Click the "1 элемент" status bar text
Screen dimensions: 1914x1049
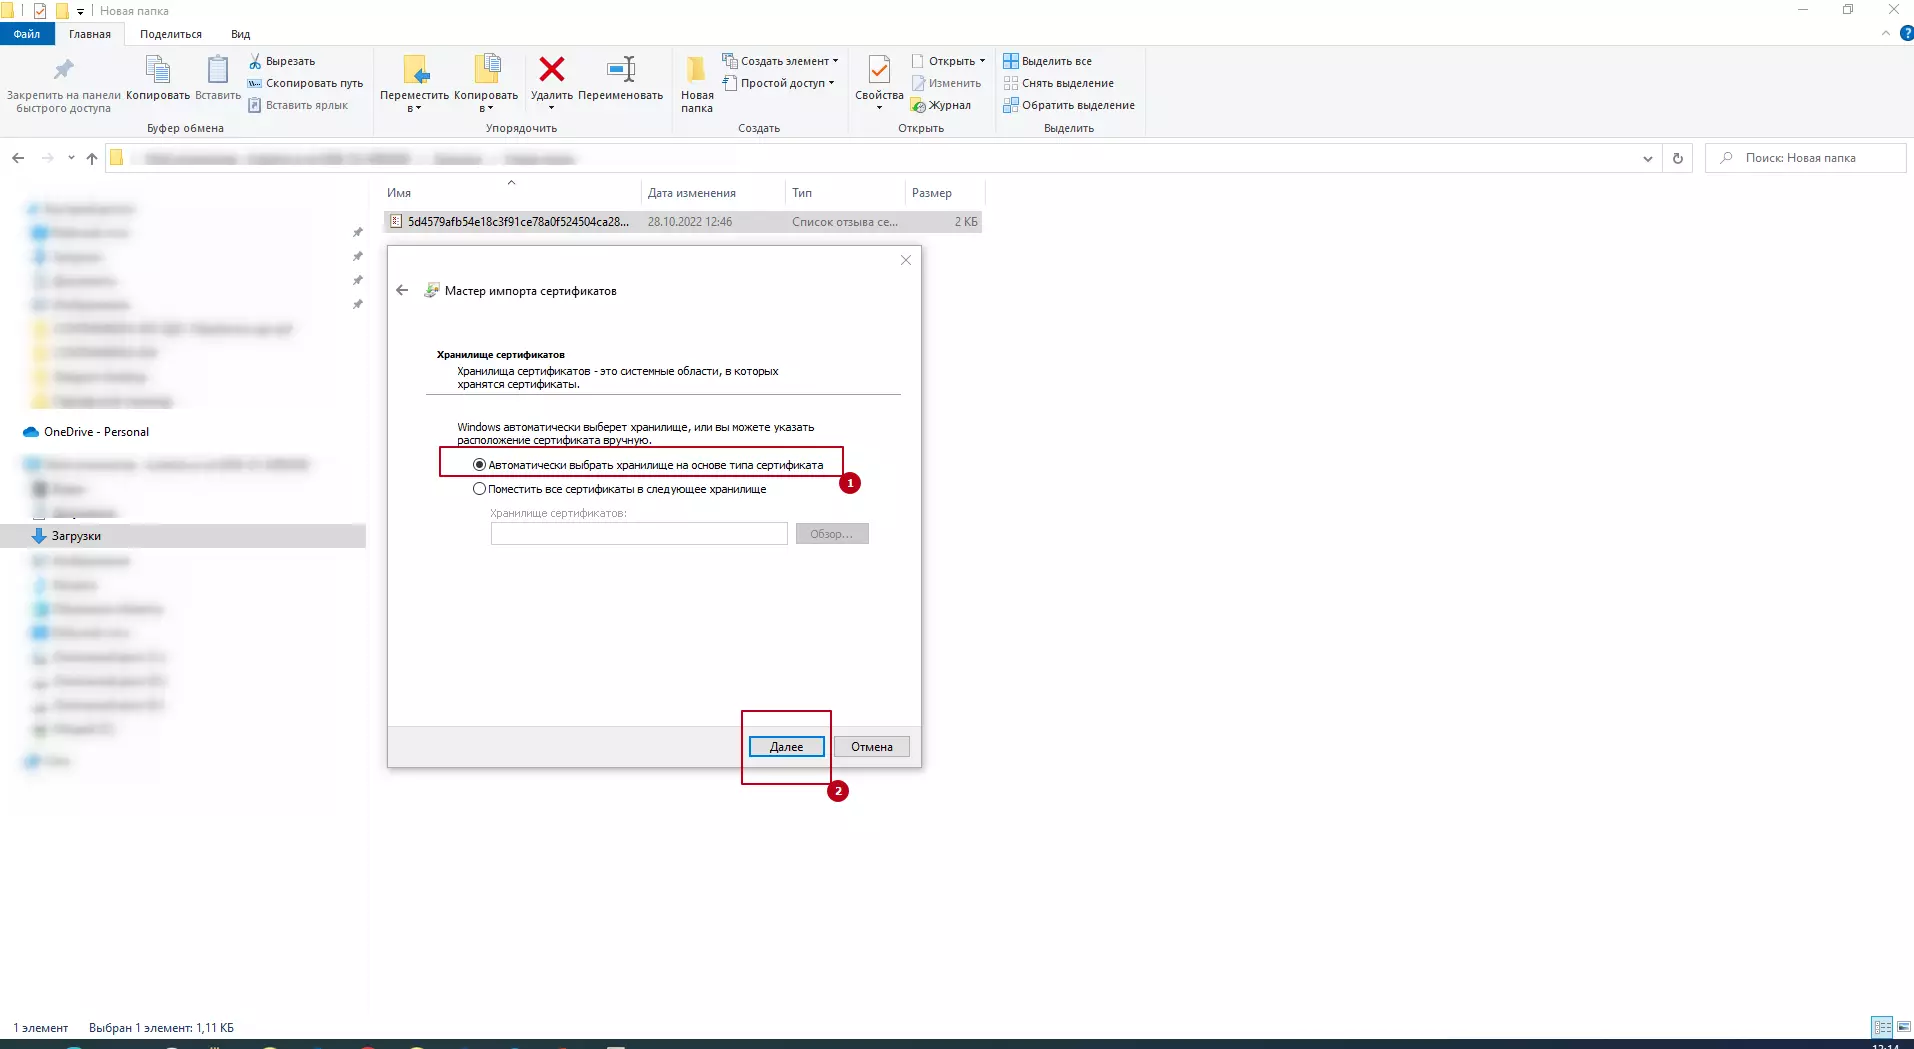41,1028
